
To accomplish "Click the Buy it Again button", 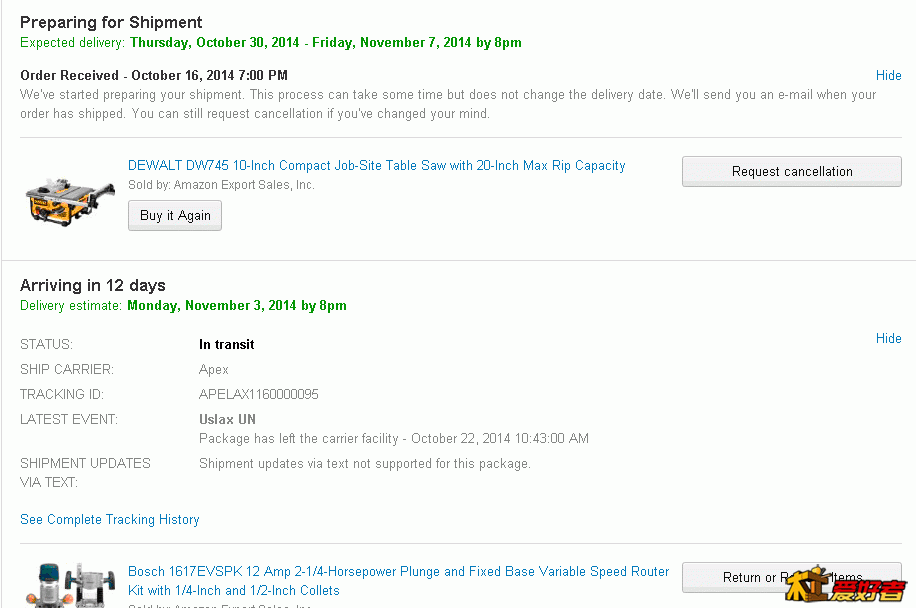I will tap(175, 216).
